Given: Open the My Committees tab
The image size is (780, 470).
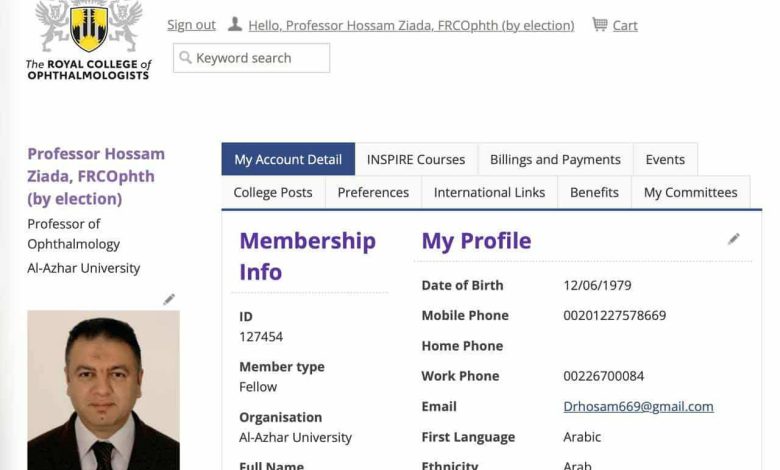Looking at the screenshot, I should 690,192.
